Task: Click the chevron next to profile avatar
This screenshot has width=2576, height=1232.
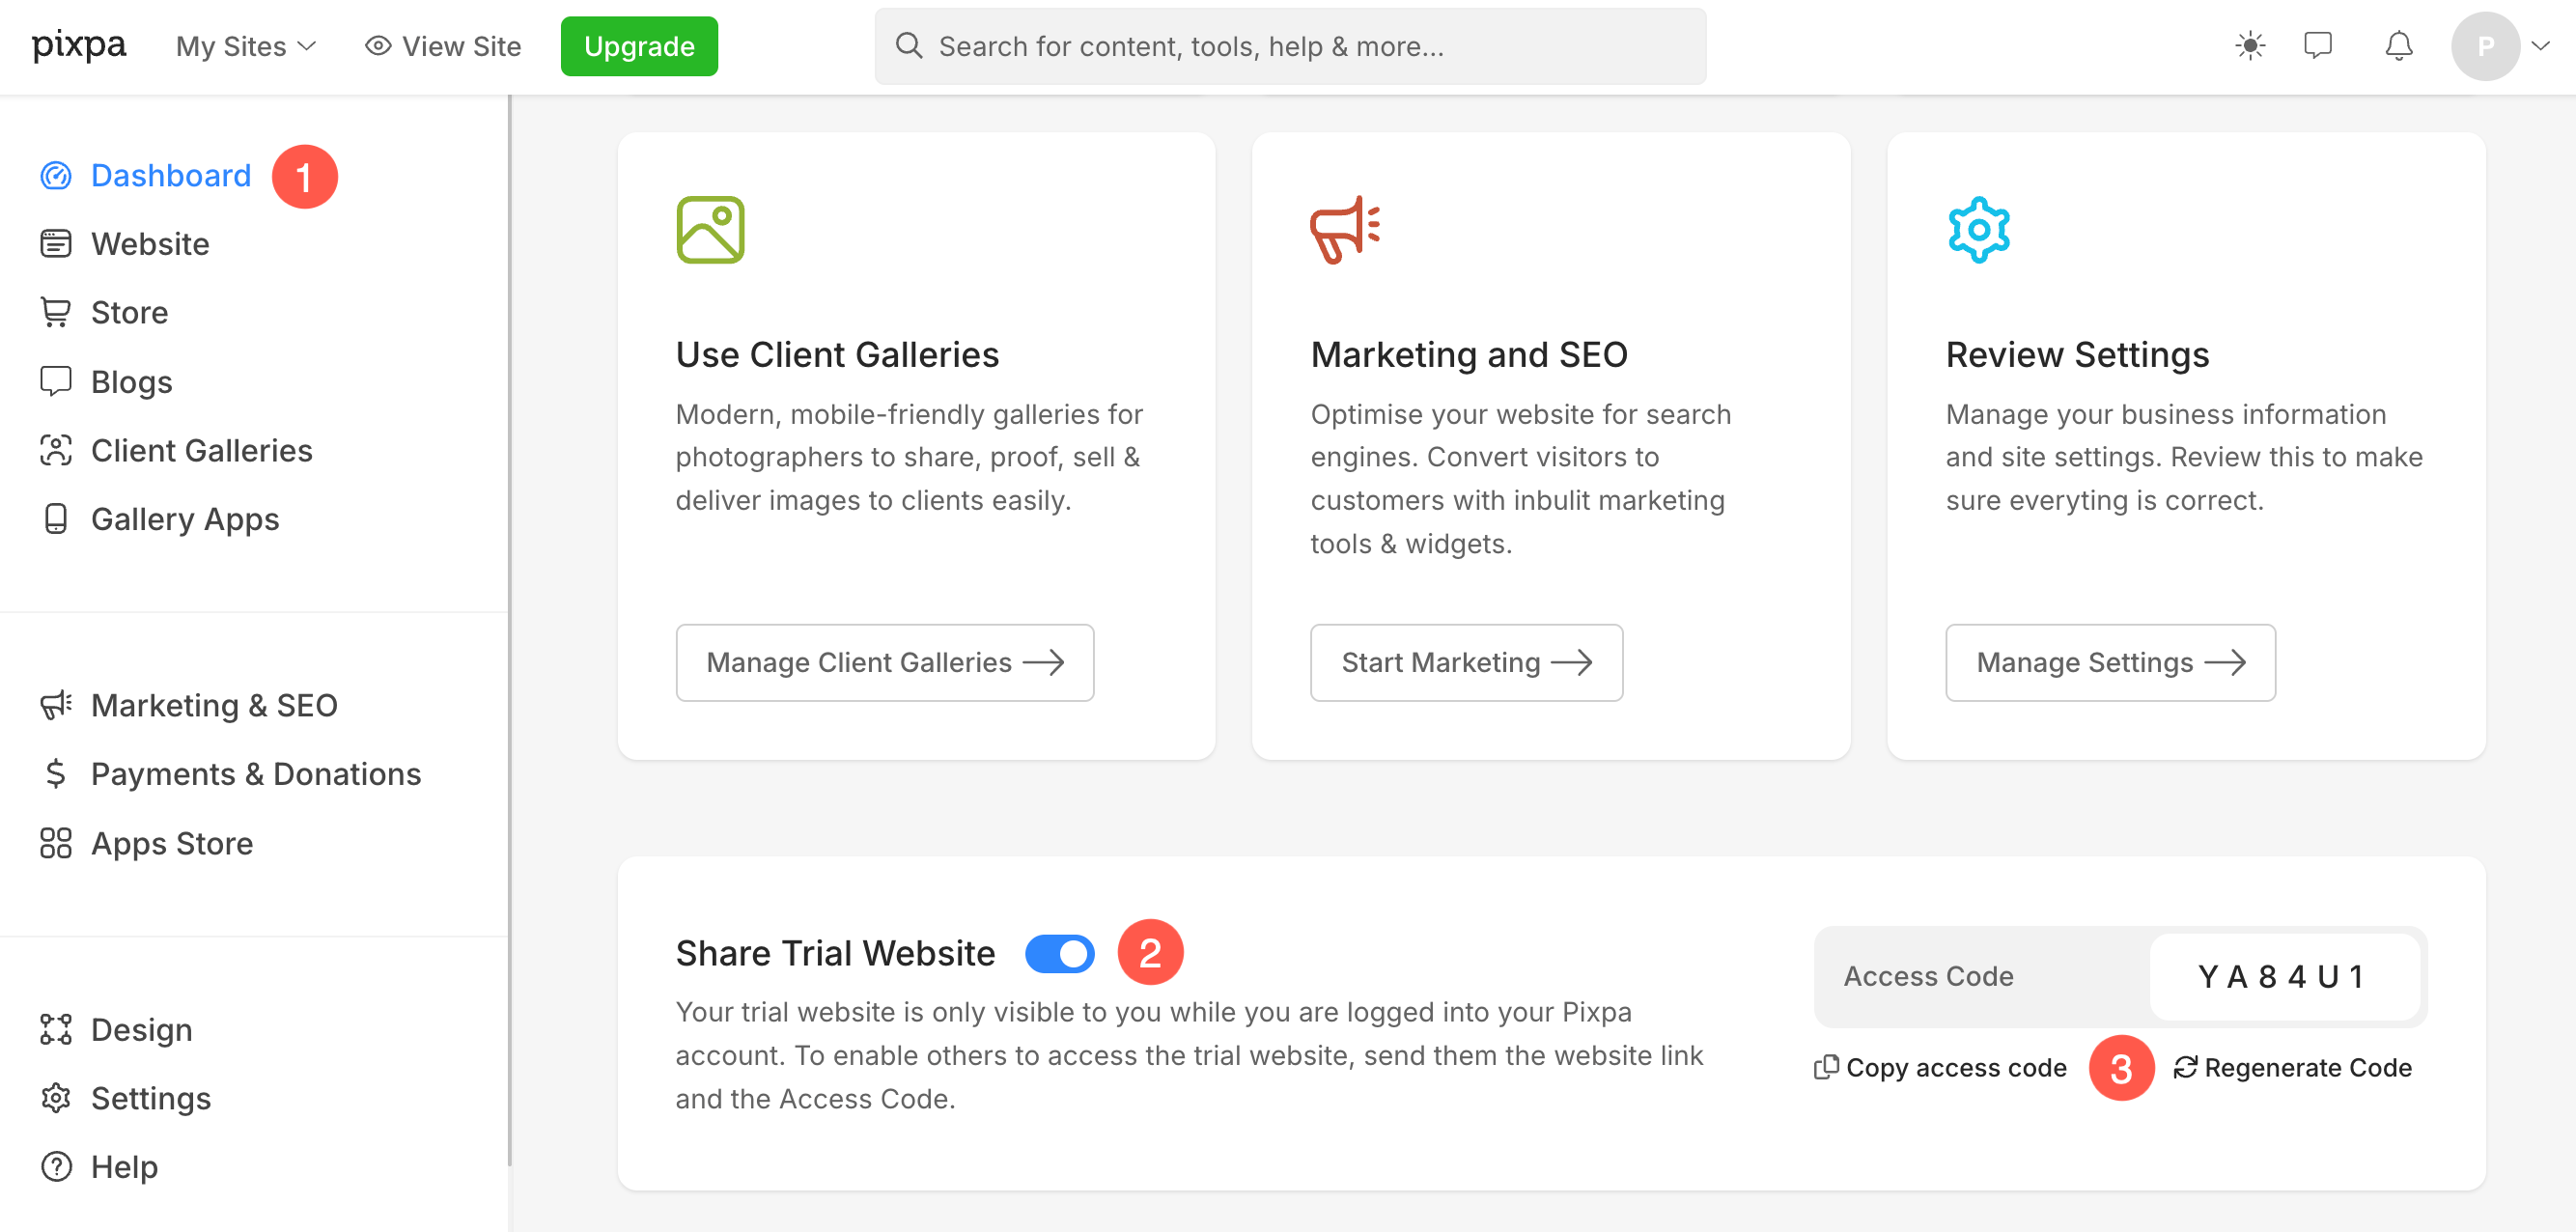Action: pyautogui.click(x=2541, y=46)
